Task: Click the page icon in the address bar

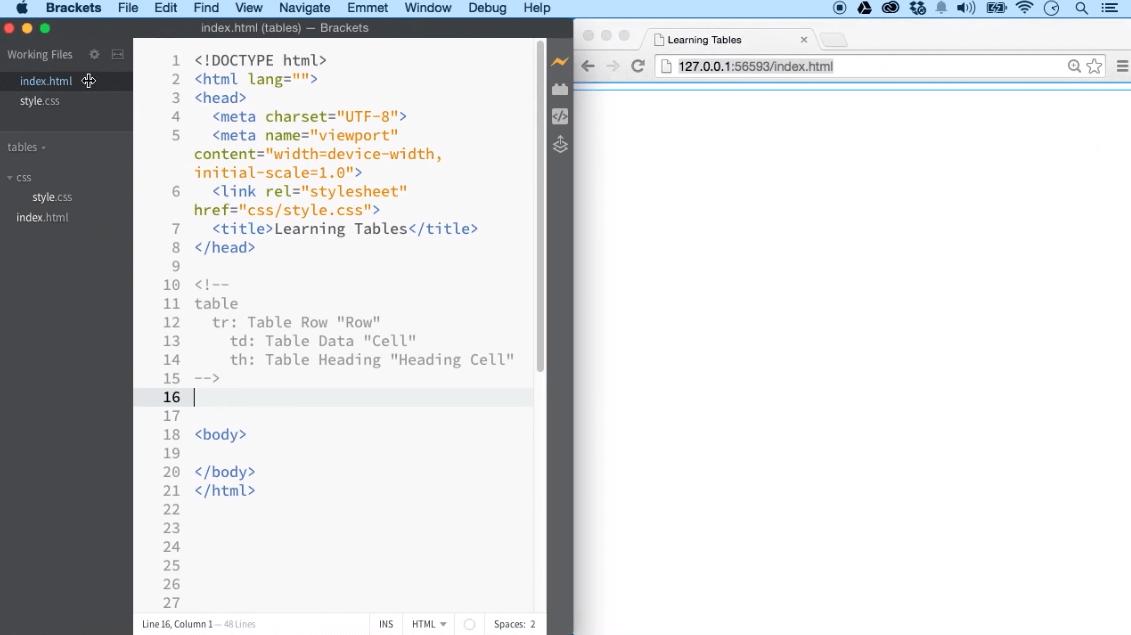Action: pyautogui.click(x=666, y=66)
